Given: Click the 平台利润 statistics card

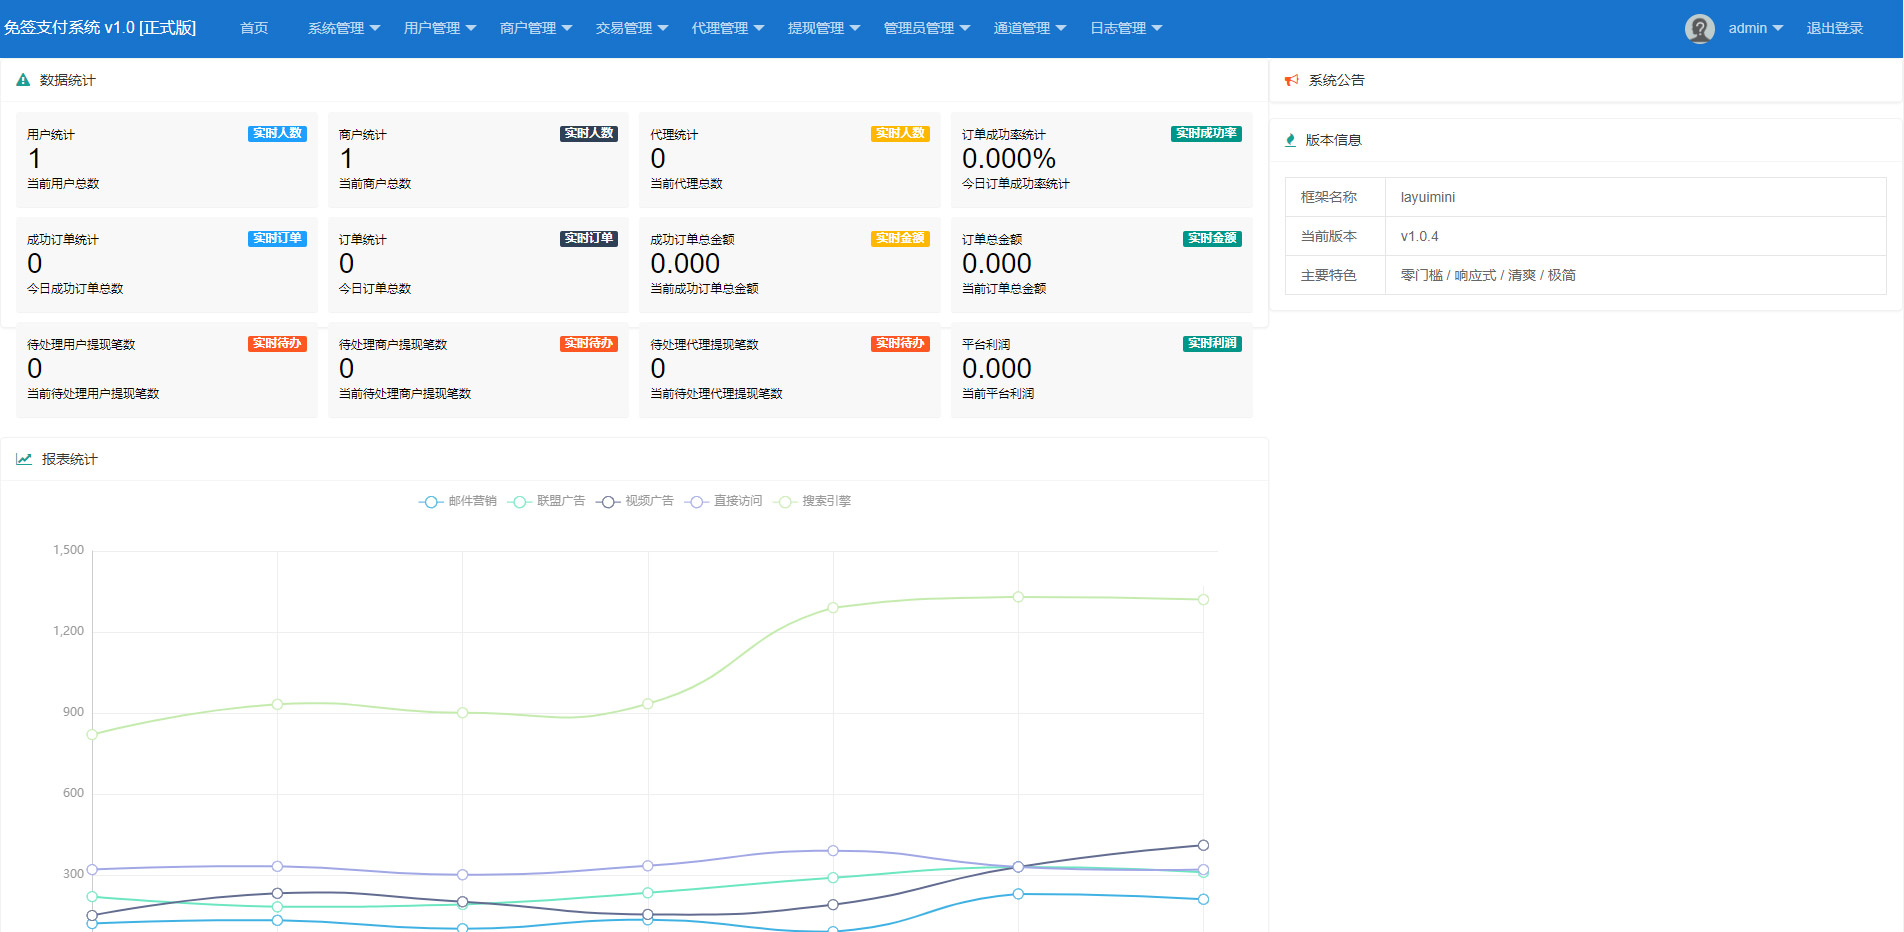Looking at the screenshot, I should (x=1101, y=369).
